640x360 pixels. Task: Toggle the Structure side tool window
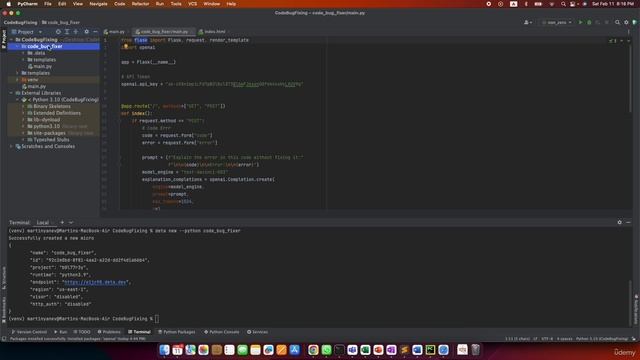[x=4, y=278]
